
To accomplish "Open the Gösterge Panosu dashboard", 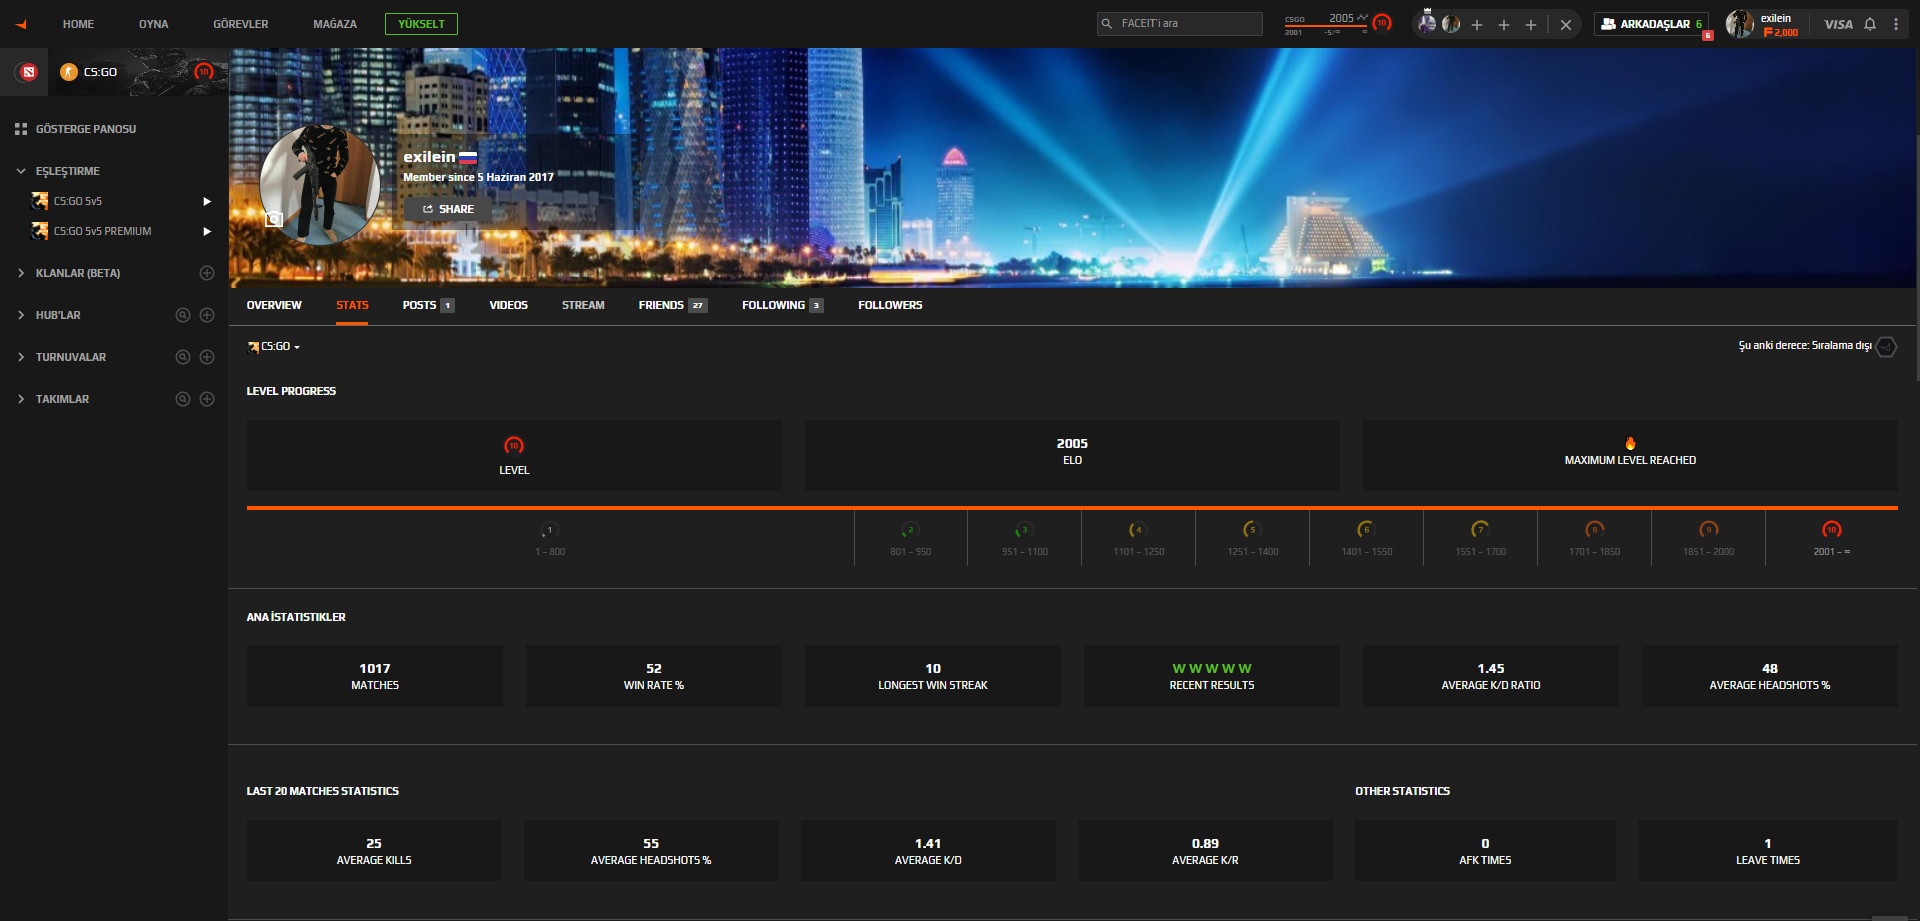I will pyautogui.click(x=76, y=129).
